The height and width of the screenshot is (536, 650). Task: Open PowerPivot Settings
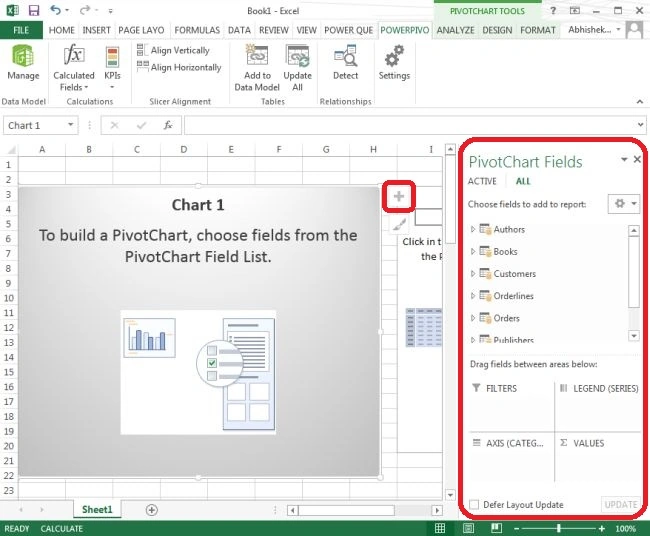coord(394,63)
